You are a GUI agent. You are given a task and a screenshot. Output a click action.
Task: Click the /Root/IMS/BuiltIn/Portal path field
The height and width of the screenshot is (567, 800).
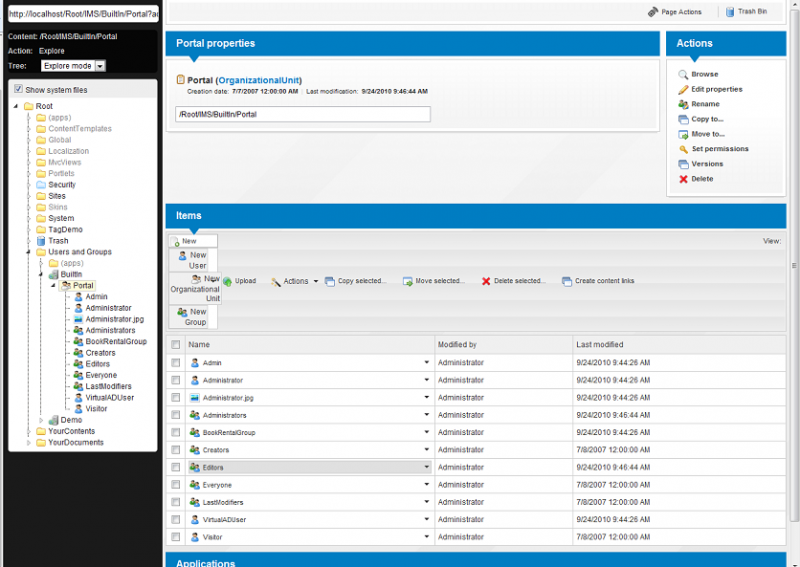pos(303,114)
